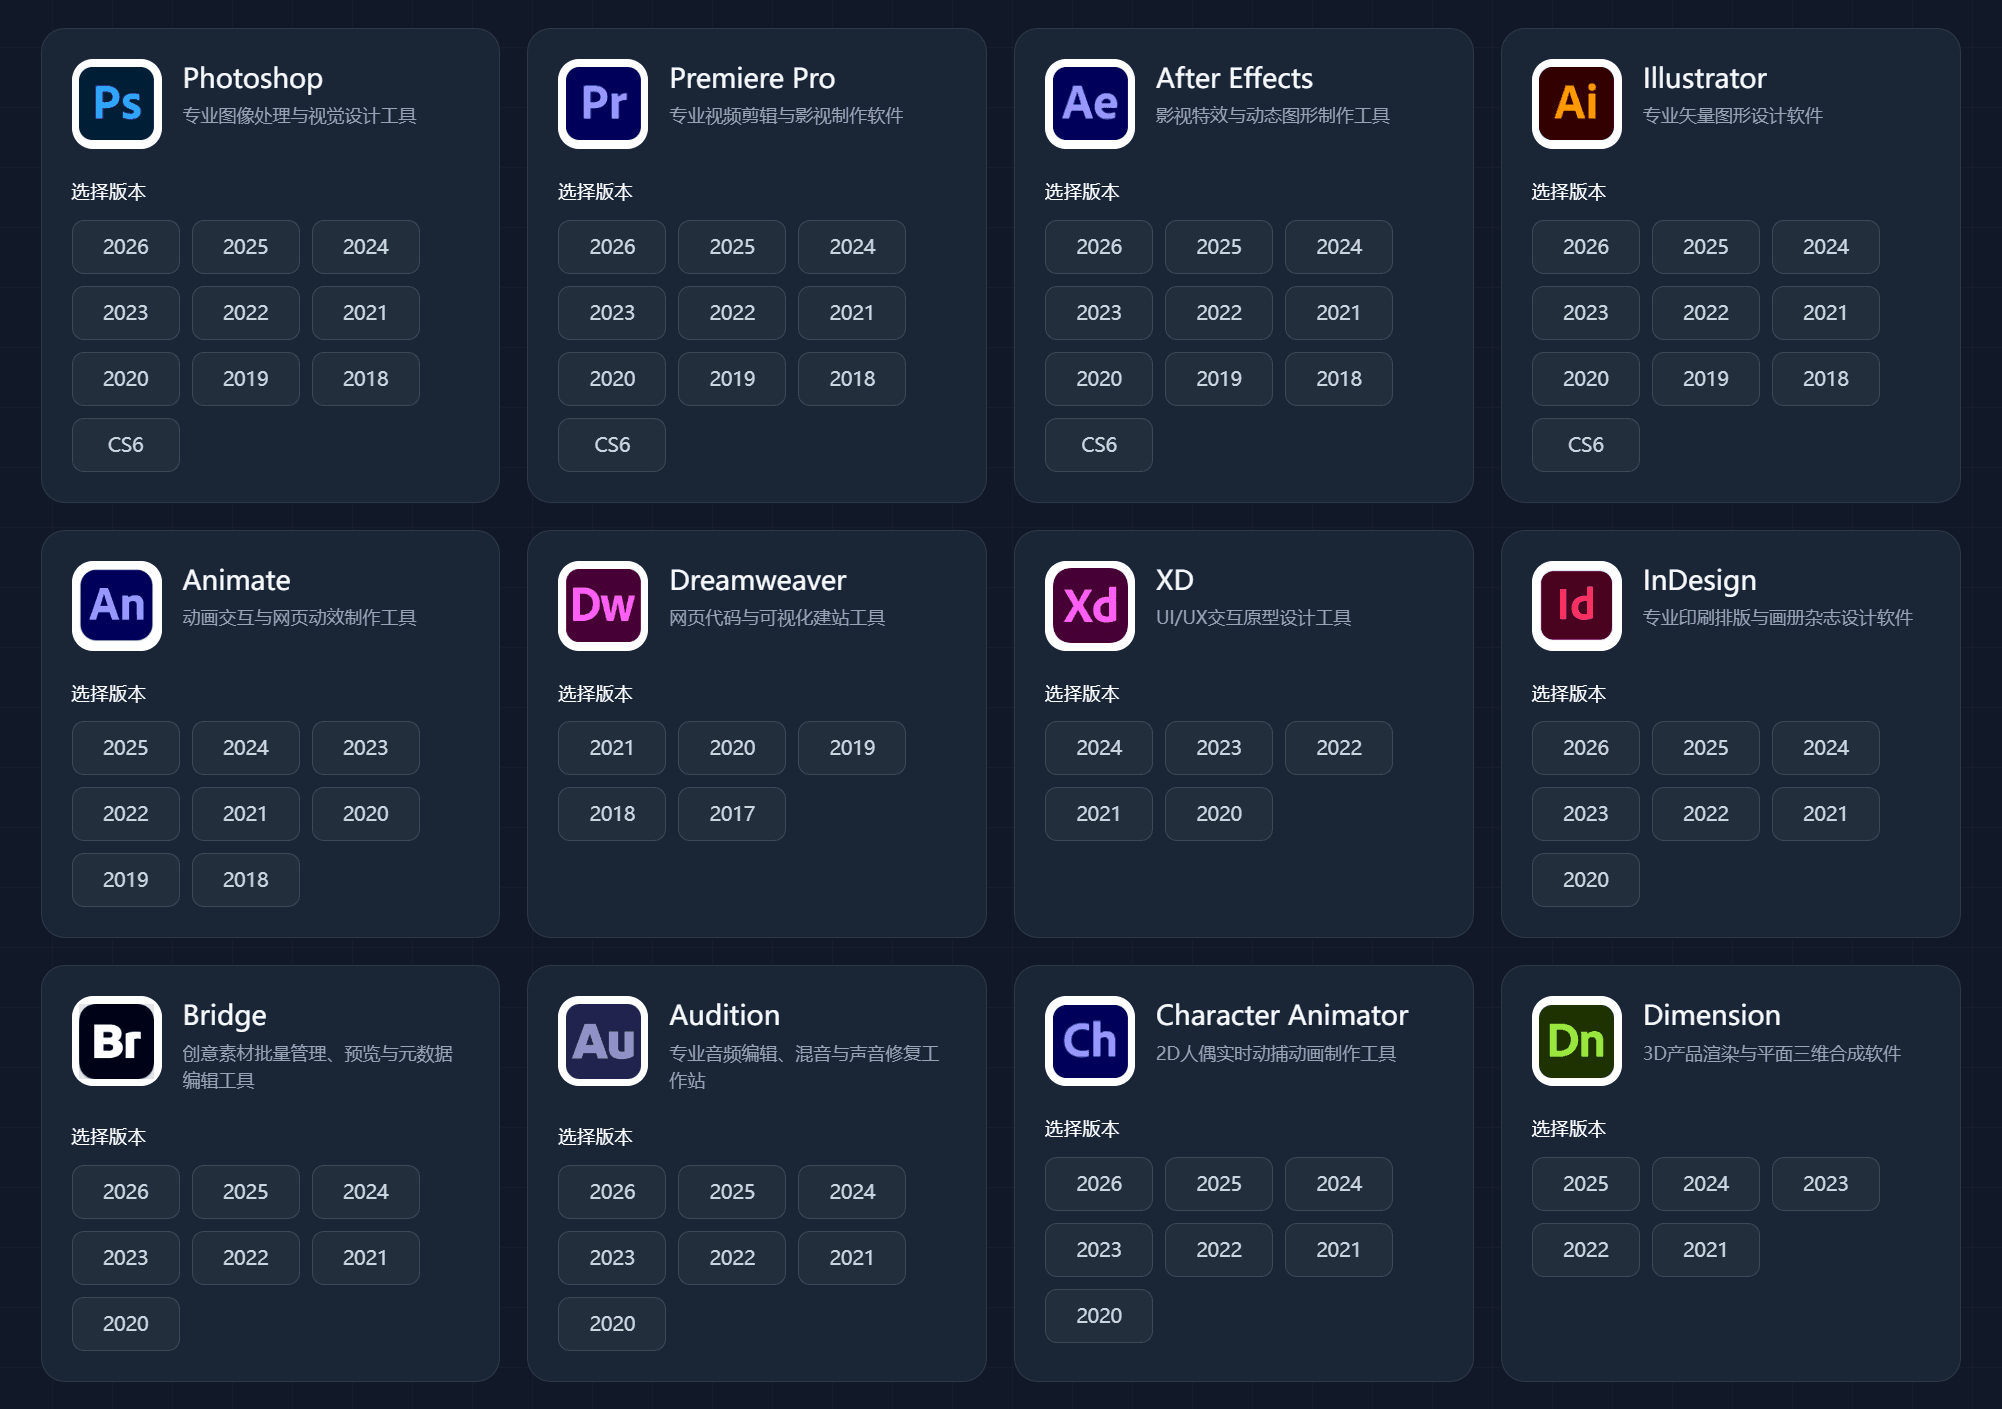Choose XD 2020 version

point(1219,814)
